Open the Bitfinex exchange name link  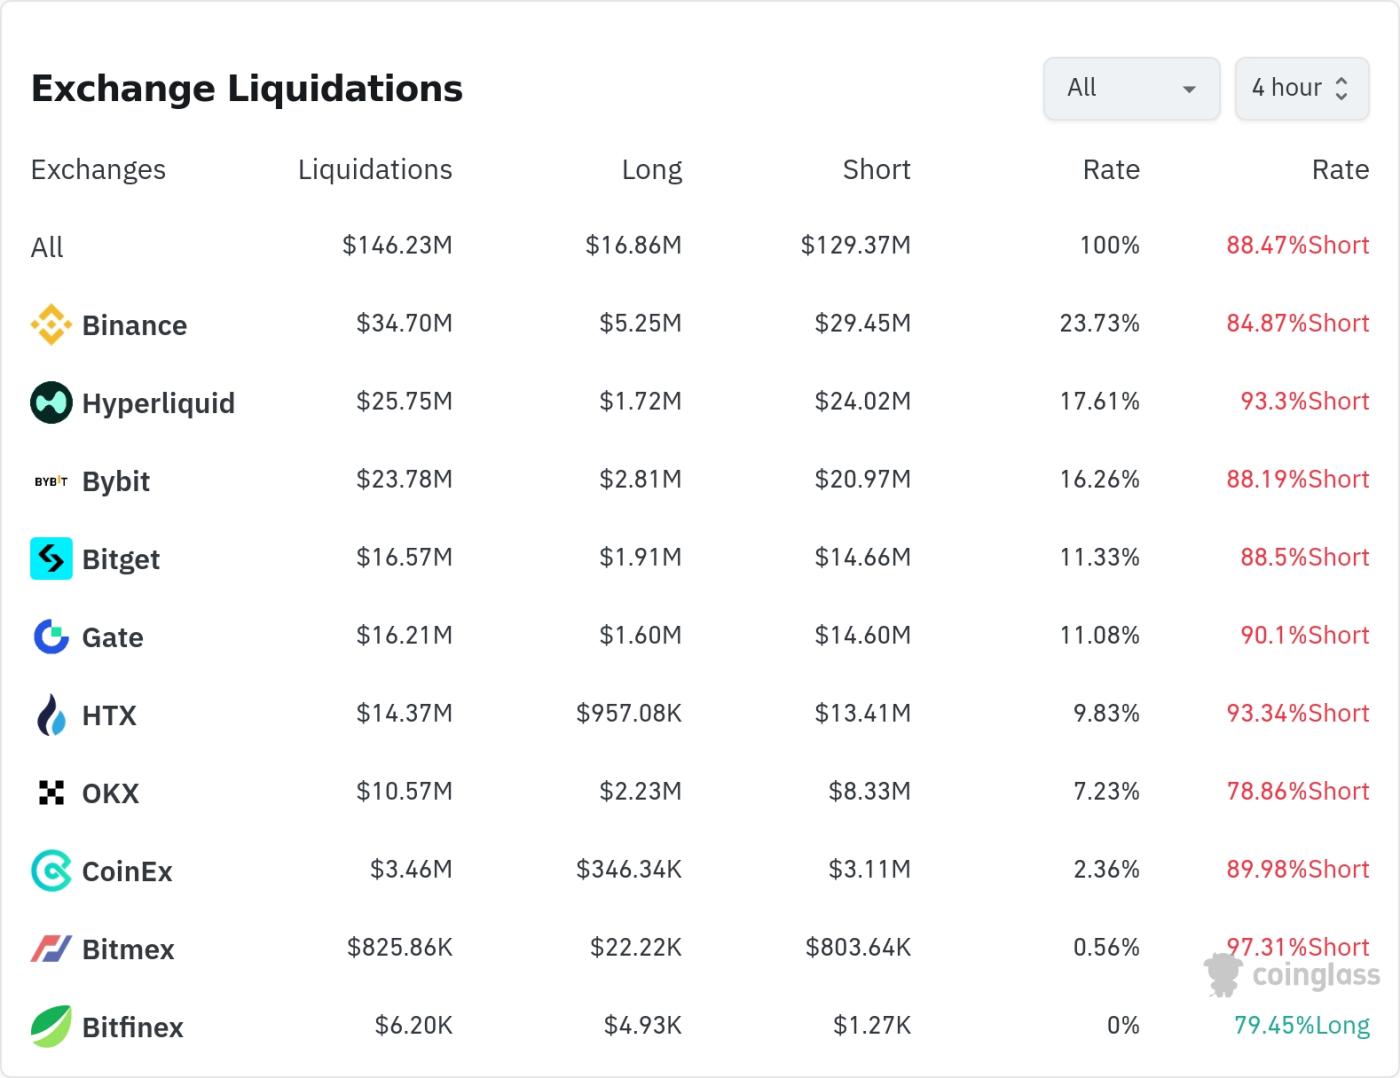[133, 1028]
